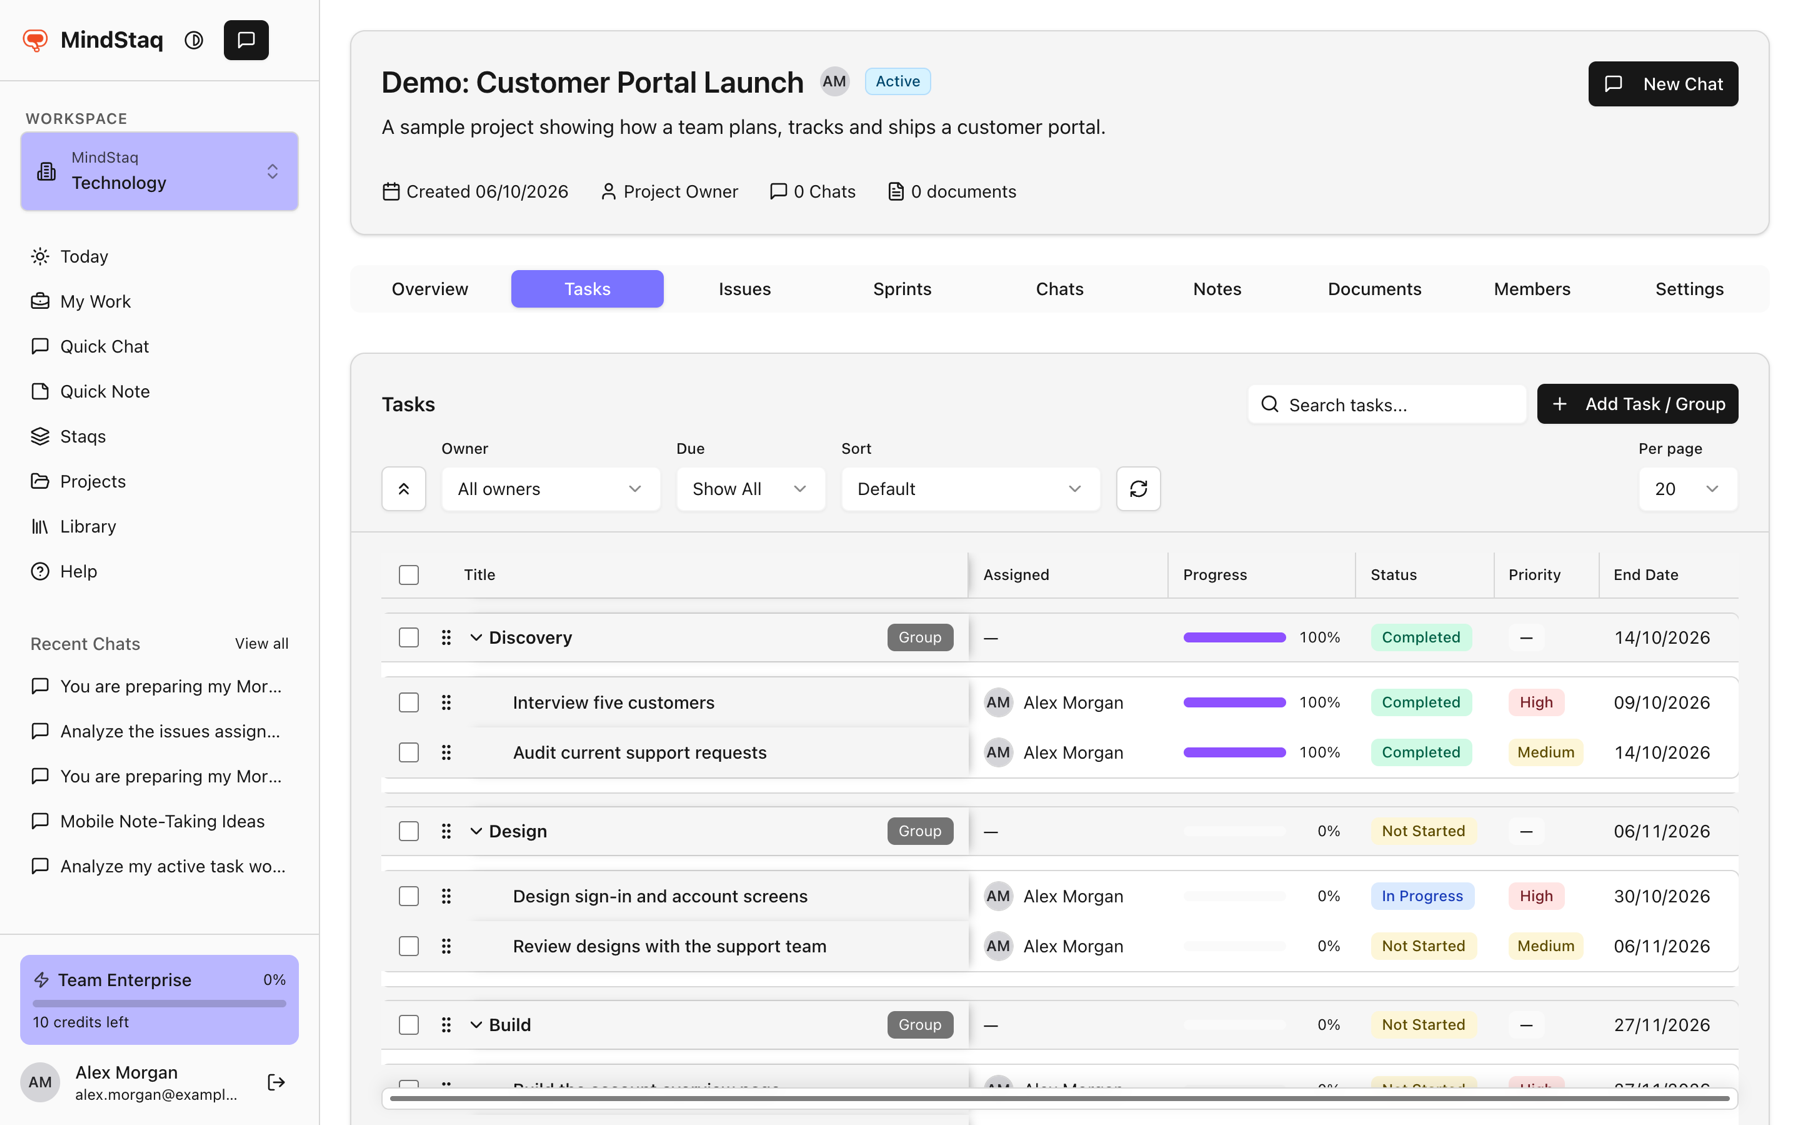The width and height of the screenshot is (1800, 1125).
Task: Switch to the Issues tab
Action: 745,289
